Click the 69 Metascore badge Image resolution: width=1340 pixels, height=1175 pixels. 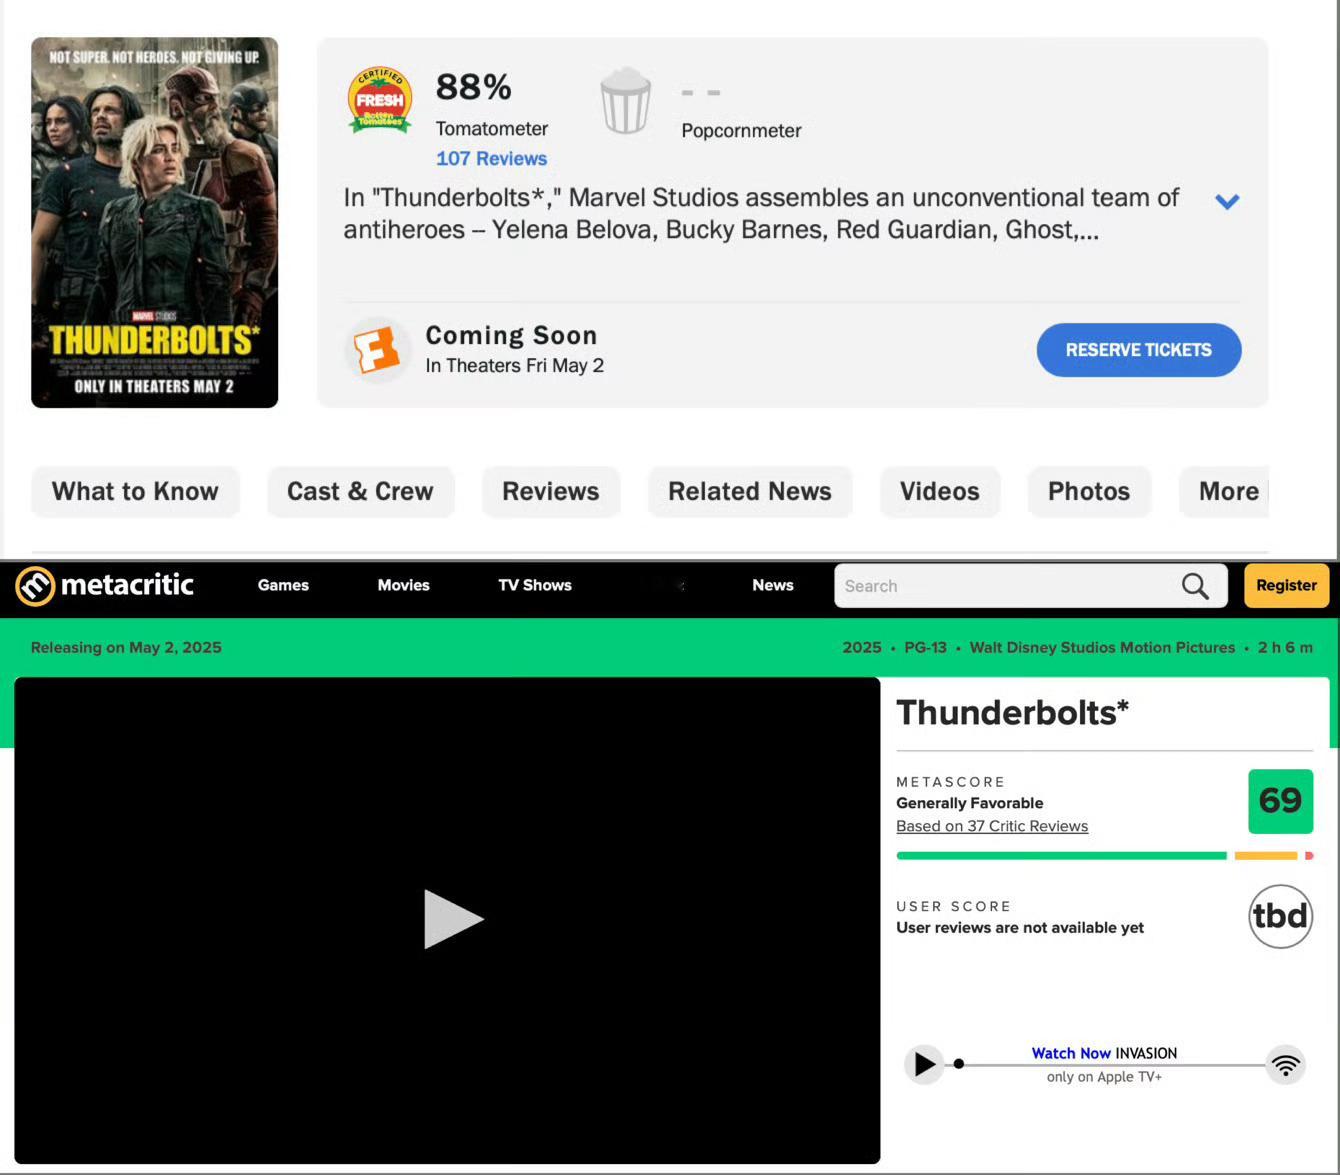[1280, 801]
